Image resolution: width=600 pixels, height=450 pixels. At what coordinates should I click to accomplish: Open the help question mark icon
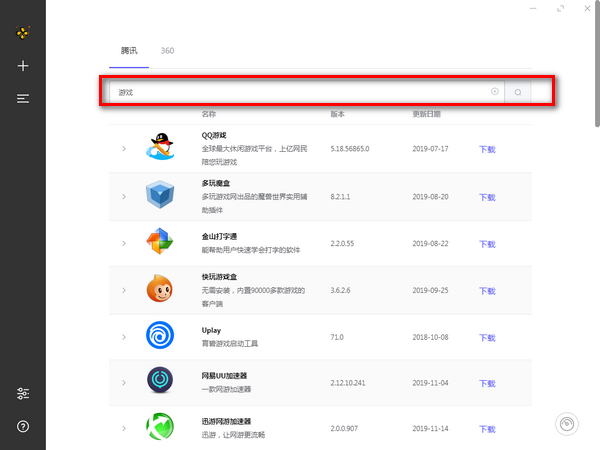click(23, 426)
